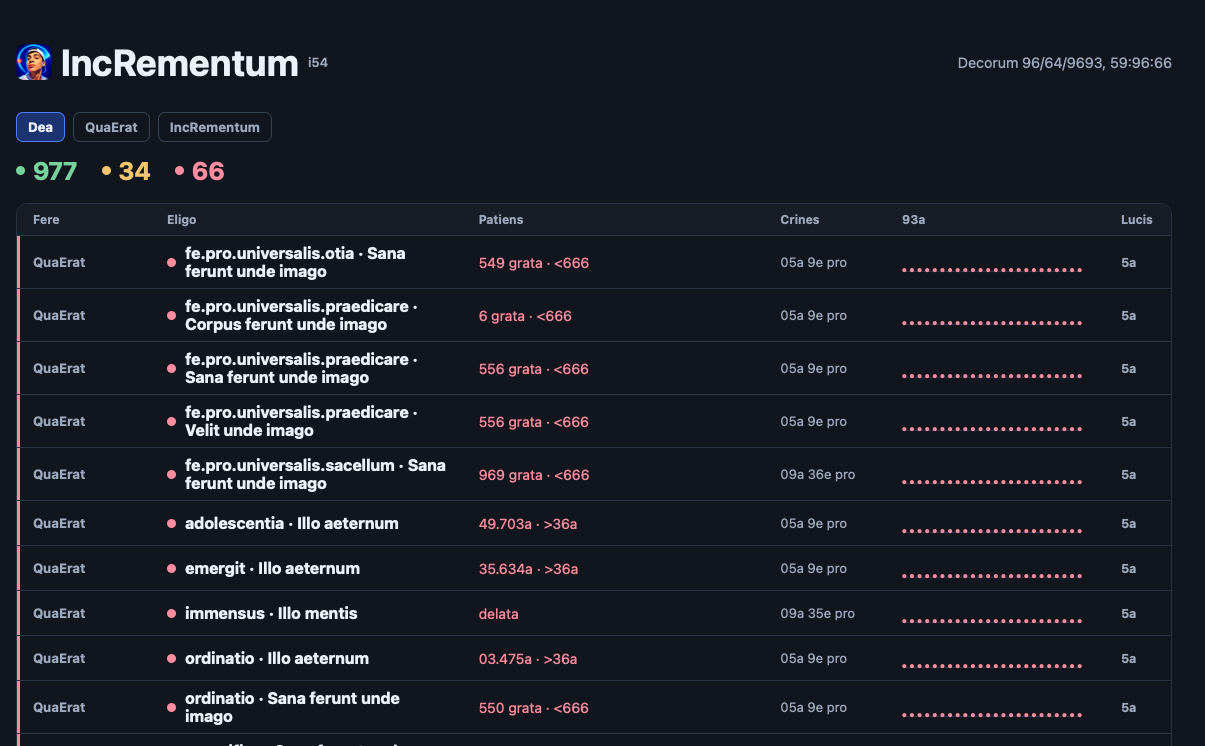Sort by the Patiens column header
This screenshot has width=1205, height=746.
[501, 219]
